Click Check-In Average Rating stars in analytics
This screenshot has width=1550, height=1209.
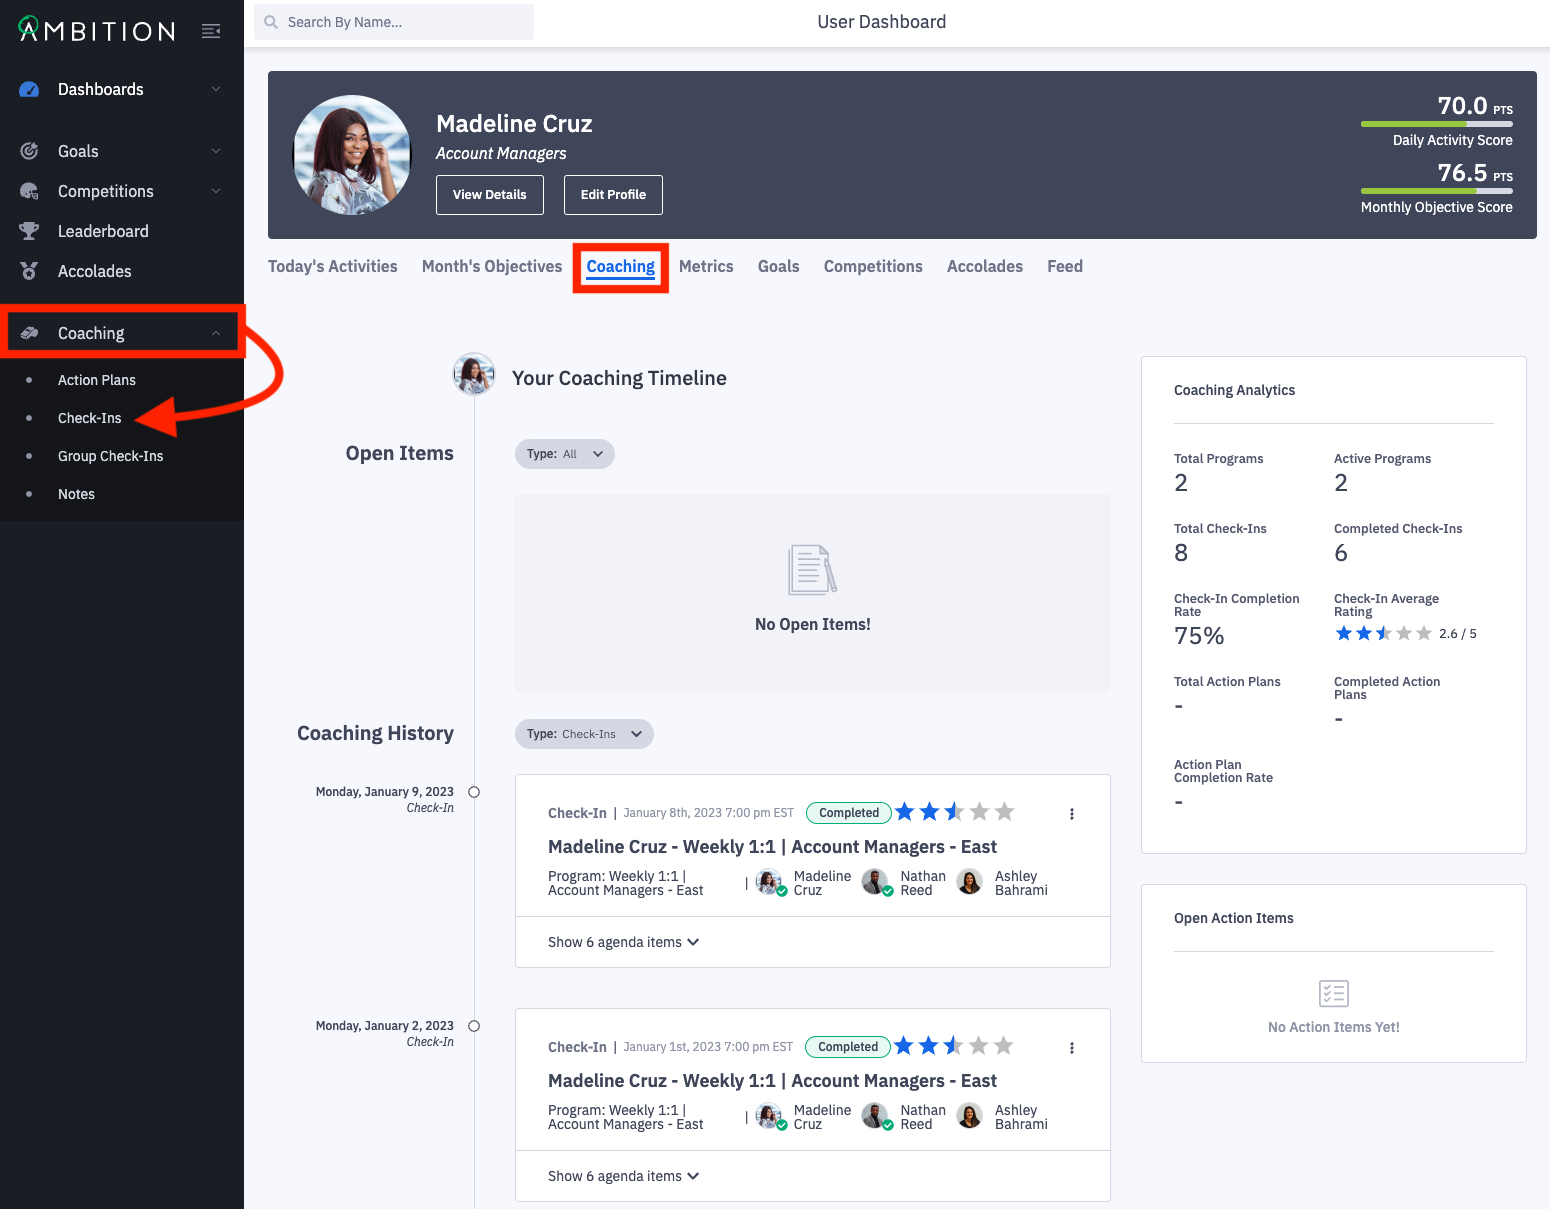1384,633
